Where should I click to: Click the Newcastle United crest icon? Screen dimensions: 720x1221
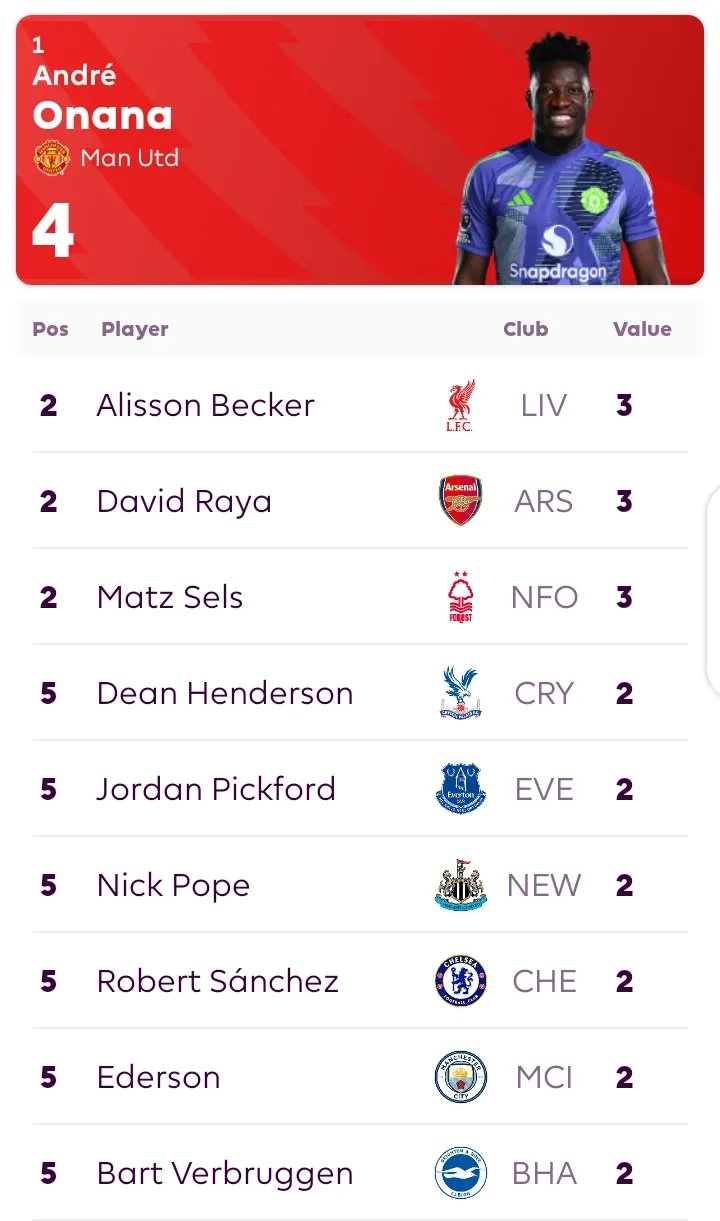[x=461, y=885]
